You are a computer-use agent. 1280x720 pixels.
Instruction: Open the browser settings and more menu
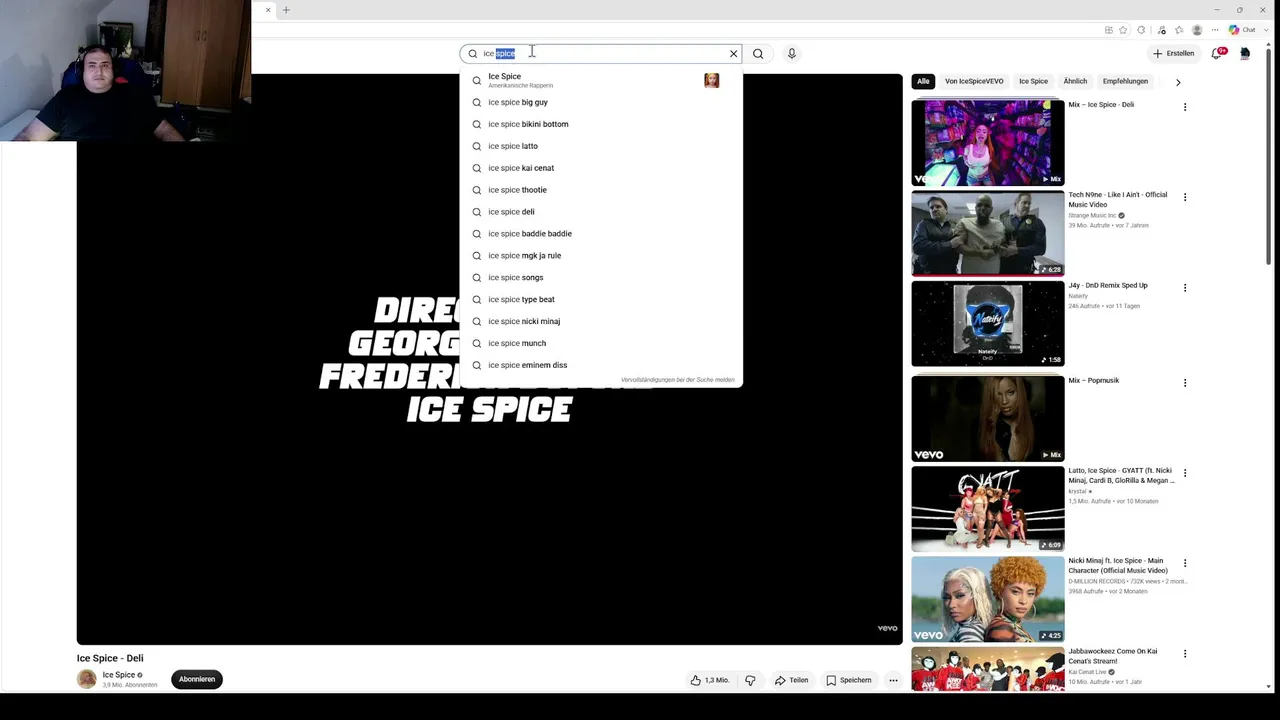pos(1215,30)
